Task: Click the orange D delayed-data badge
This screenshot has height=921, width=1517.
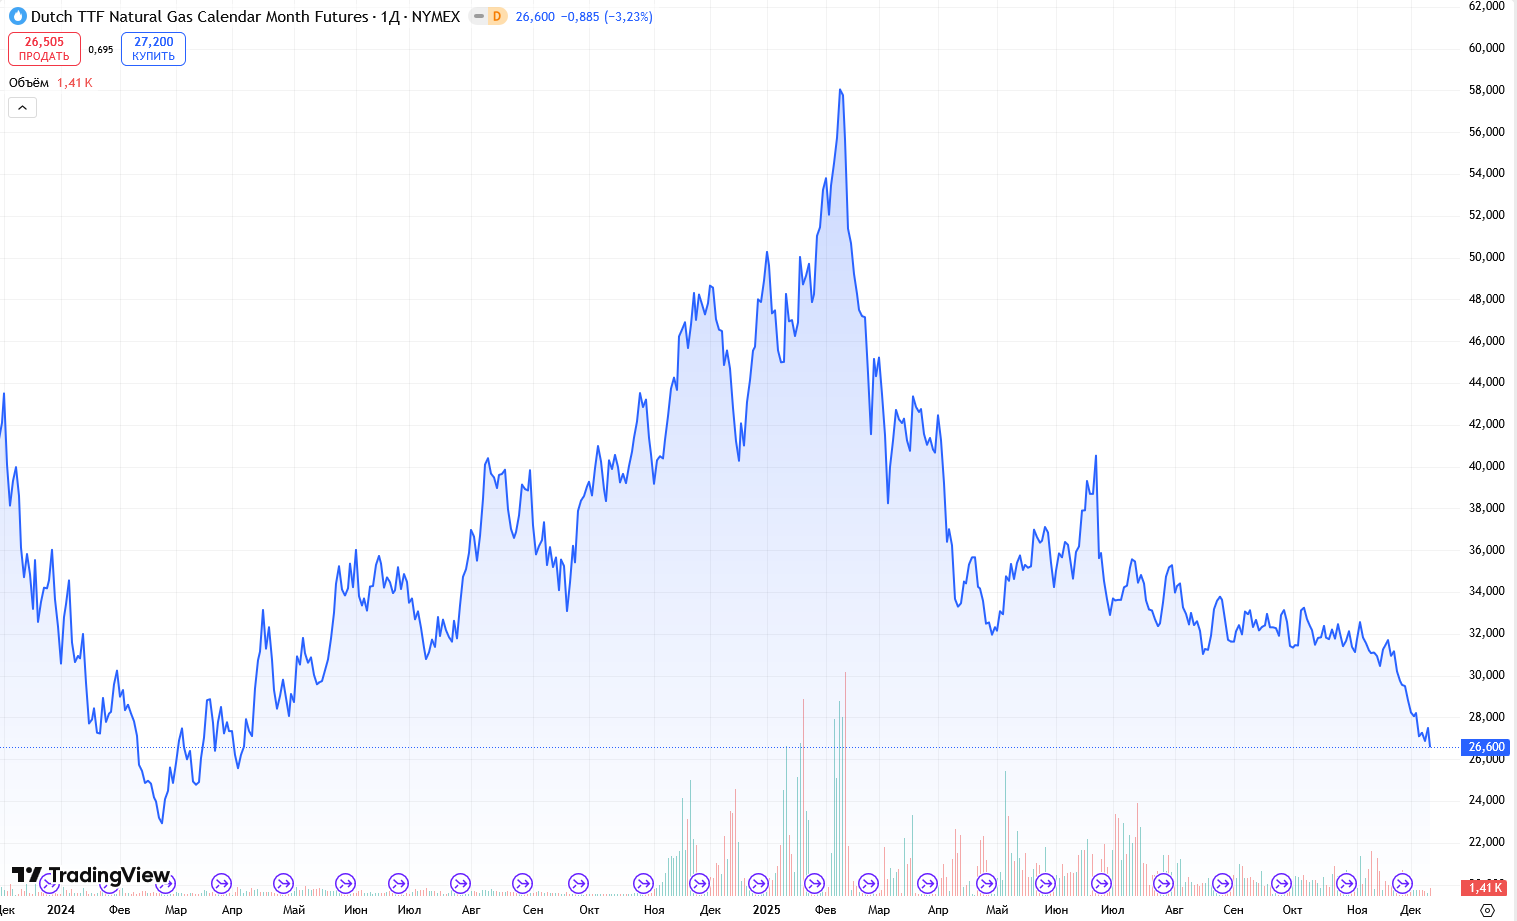Action: point(497,16)
